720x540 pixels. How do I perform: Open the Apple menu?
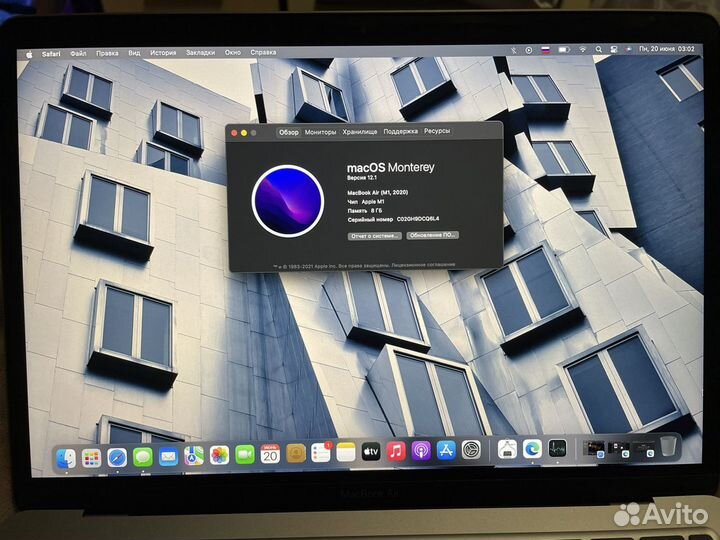pyautogui.click(x=29, y=55)
